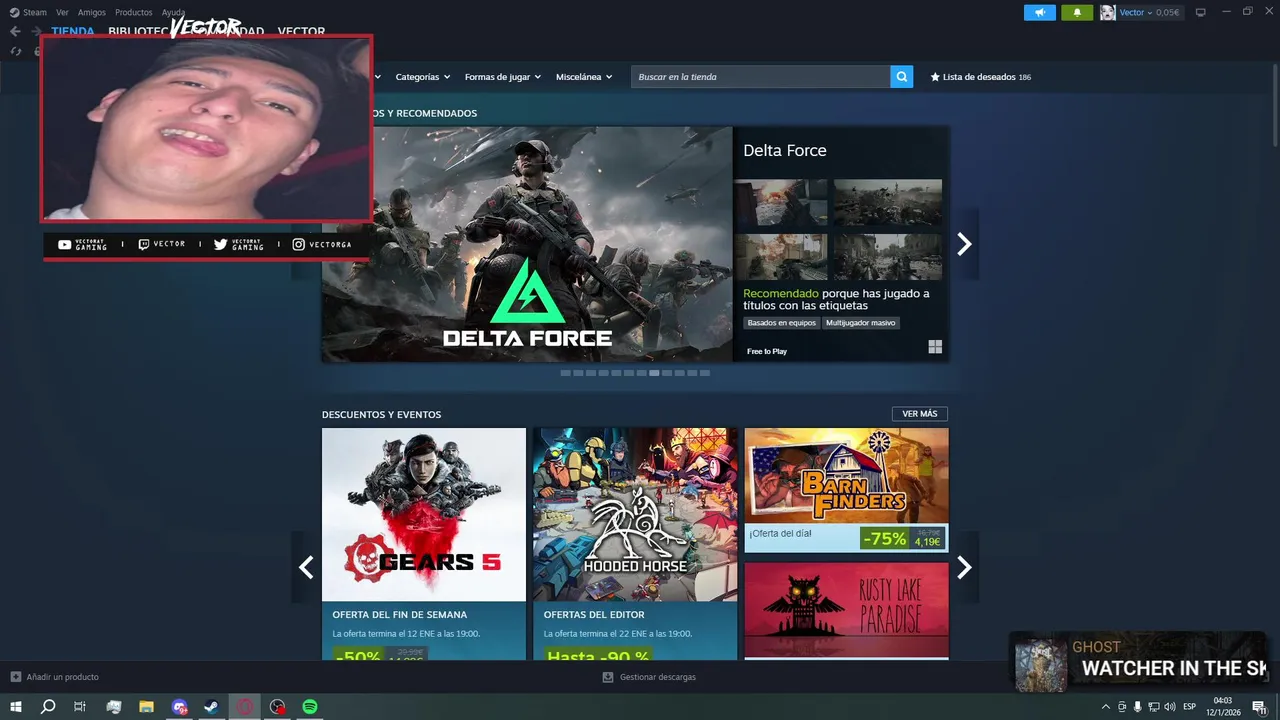Show next offers with right arrow
Screen dimensions: 1280x720
(x=964, y=567)
